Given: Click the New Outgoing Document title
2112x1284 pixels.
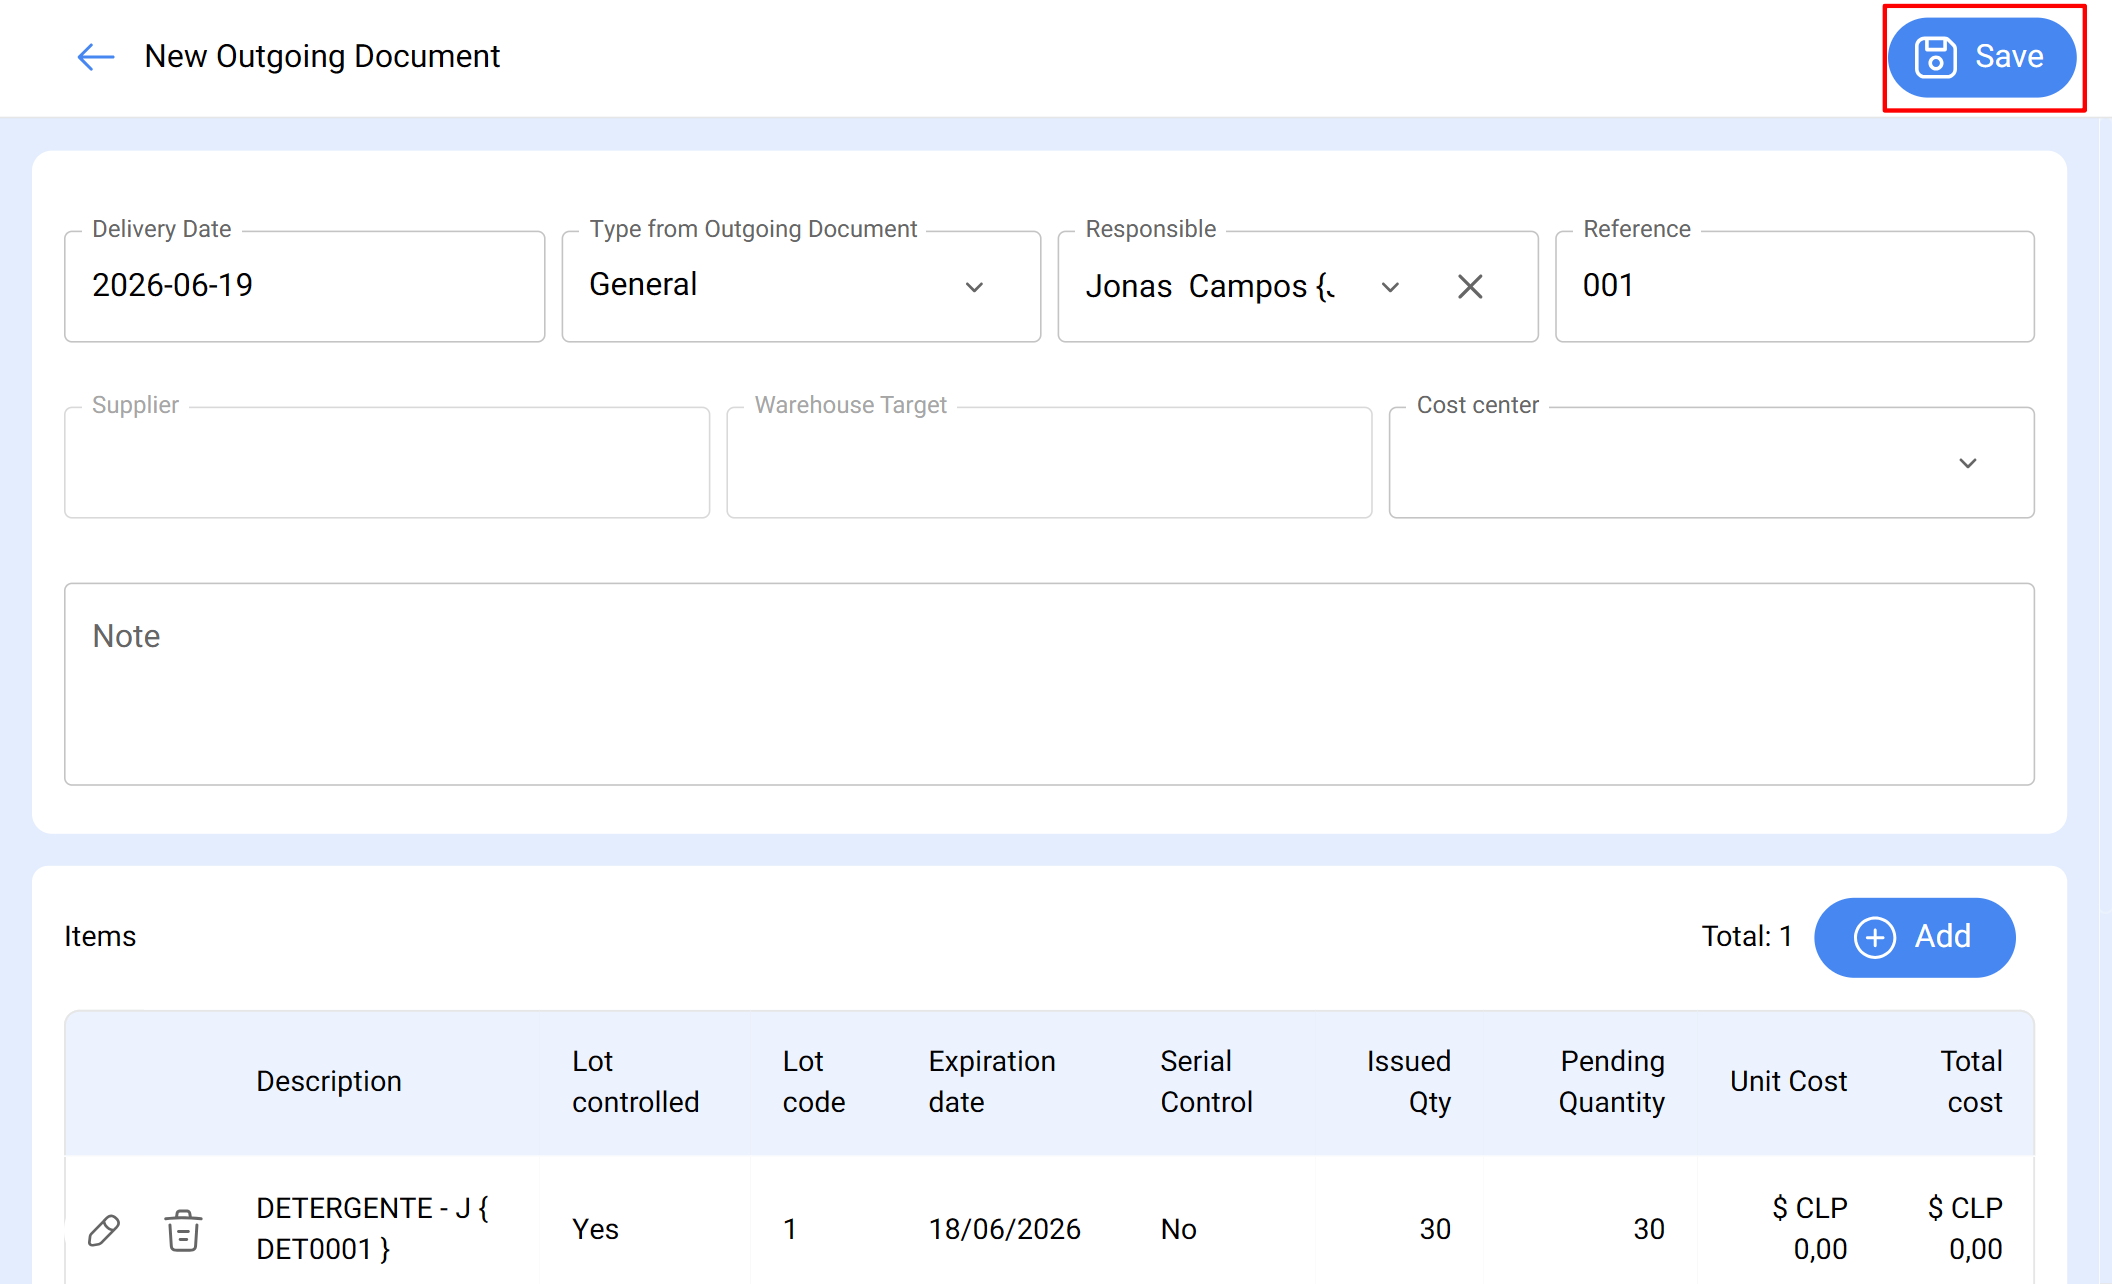Looking at the screenshot, I should [x=322, y=57].
